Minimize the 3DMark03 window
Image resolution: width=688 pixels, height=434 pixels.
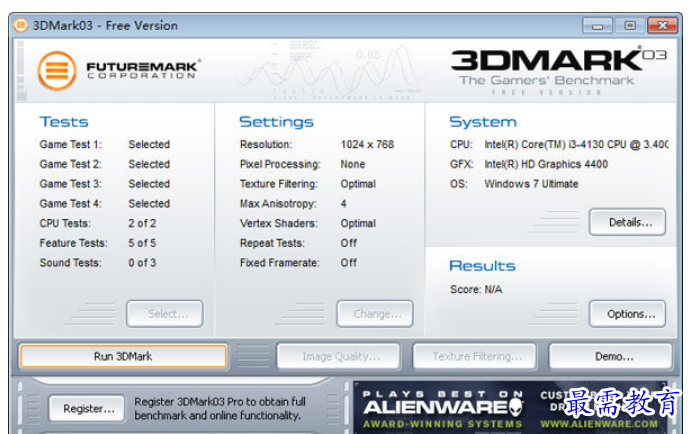pos(597,25)
